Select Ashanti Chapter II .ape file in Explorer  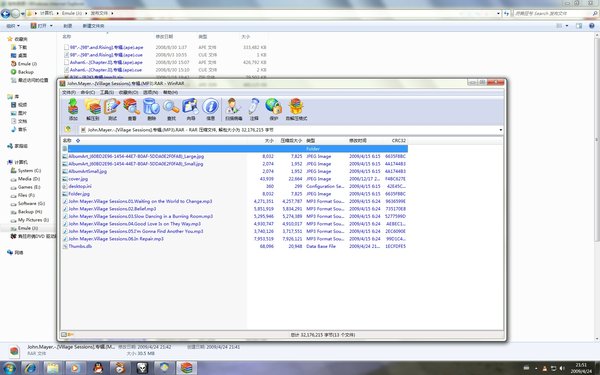click(106, 62)
